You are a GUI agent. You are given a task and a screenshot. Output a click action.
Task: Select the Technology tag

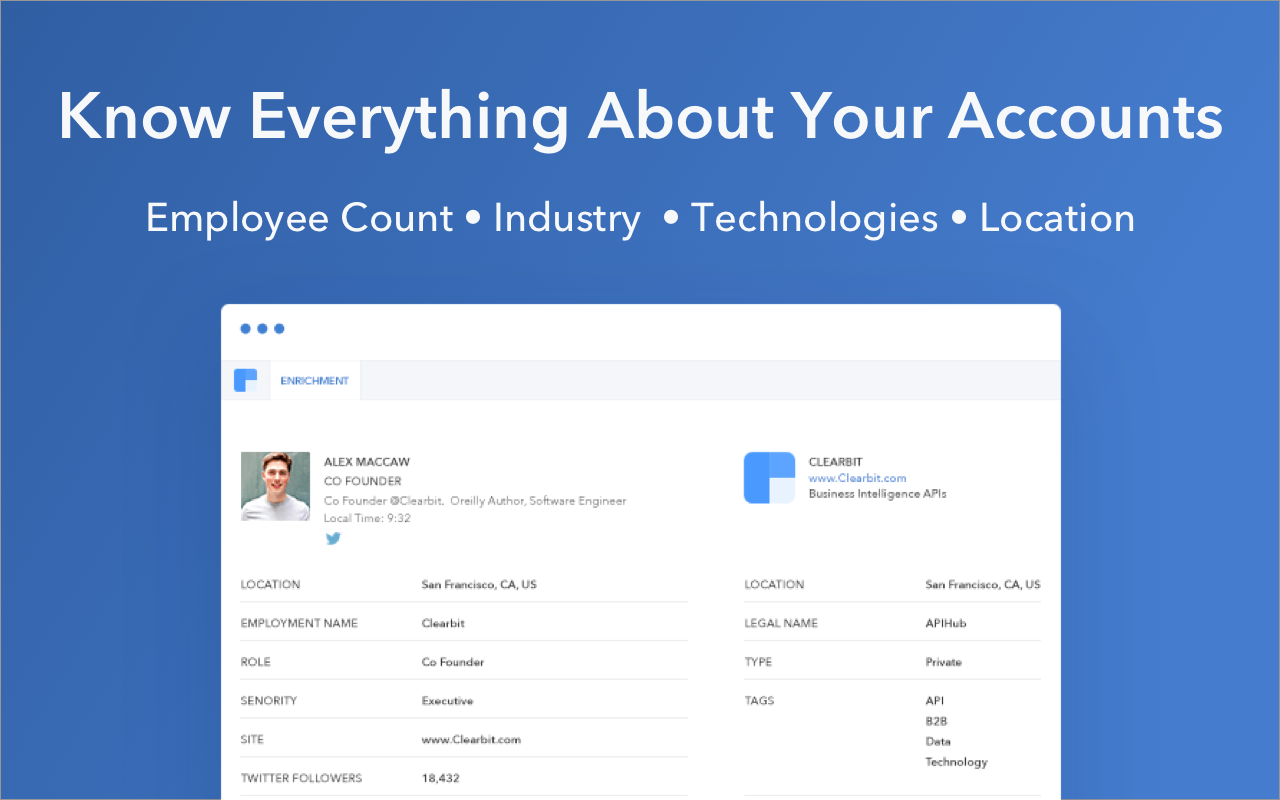click(x=956, y=761)
